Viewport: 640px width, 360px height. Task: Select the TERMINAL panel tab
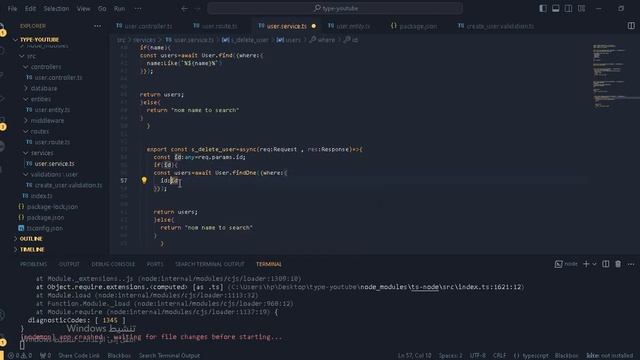(269, 264)
